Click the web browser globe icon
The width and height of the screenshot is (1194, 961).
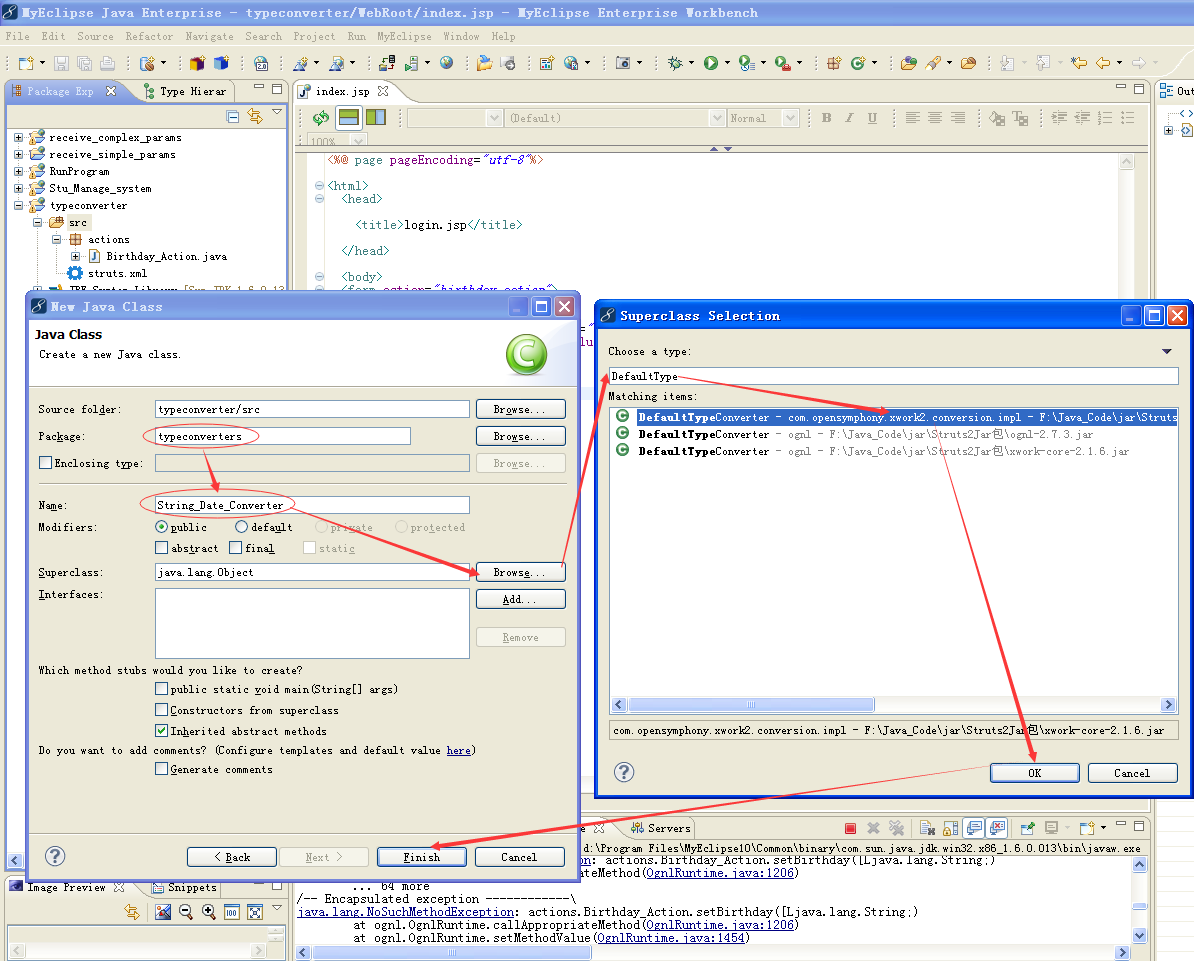447,63
